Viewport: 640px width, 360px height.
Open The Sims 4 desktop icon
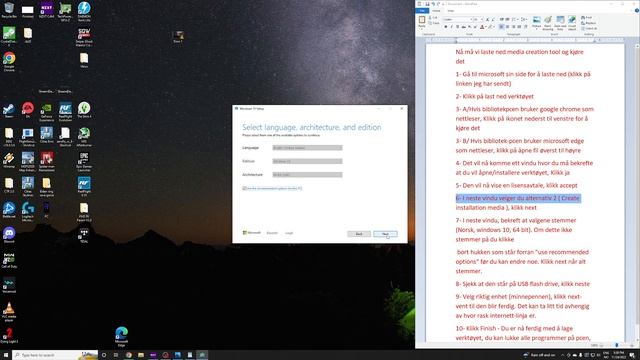coord(84,110)
